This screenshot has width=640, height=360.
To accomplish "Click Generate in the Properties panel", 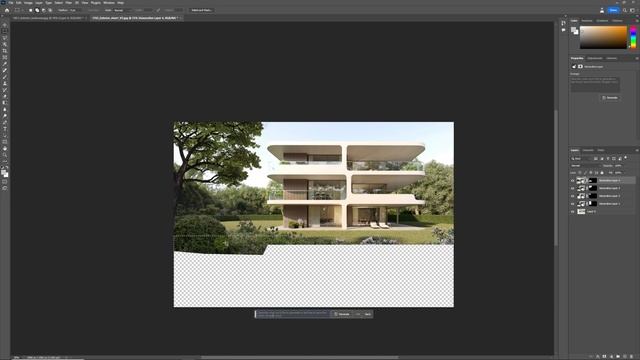I will (x=610, y=98).
